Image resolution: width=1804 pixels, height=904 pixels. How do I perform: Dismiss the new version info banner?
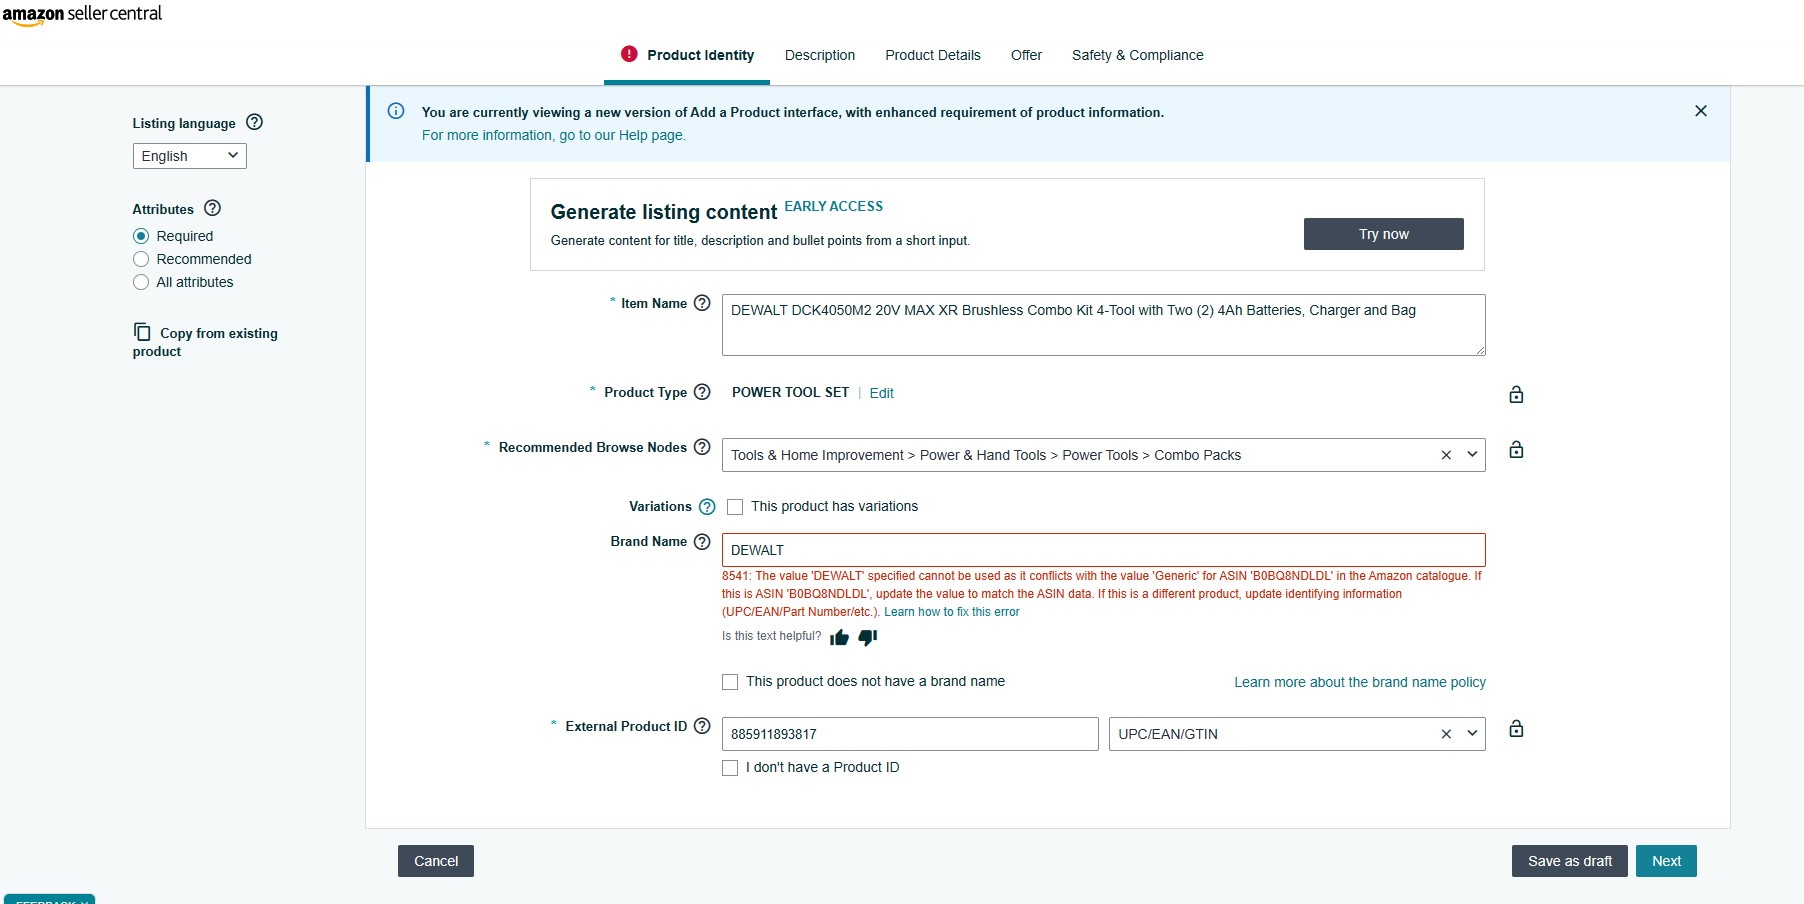tap(1701, 111)
